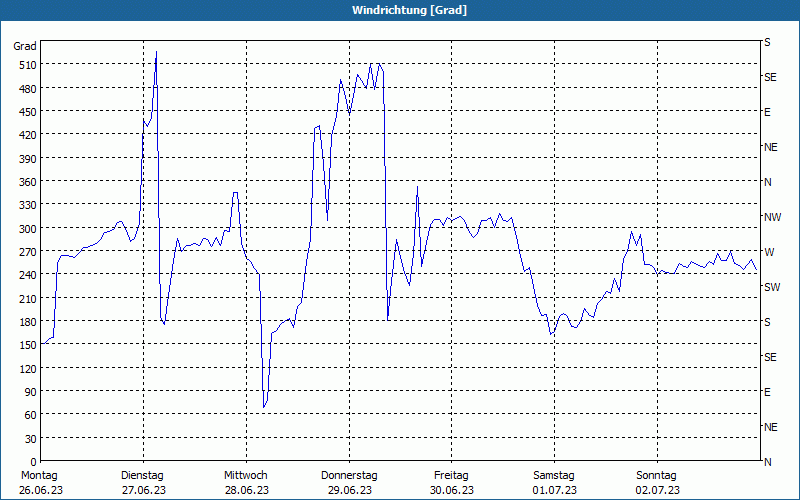Select the Dienstag day label
Image resolution: width=800 pixels, height=500 pixels.
[142, 476]
